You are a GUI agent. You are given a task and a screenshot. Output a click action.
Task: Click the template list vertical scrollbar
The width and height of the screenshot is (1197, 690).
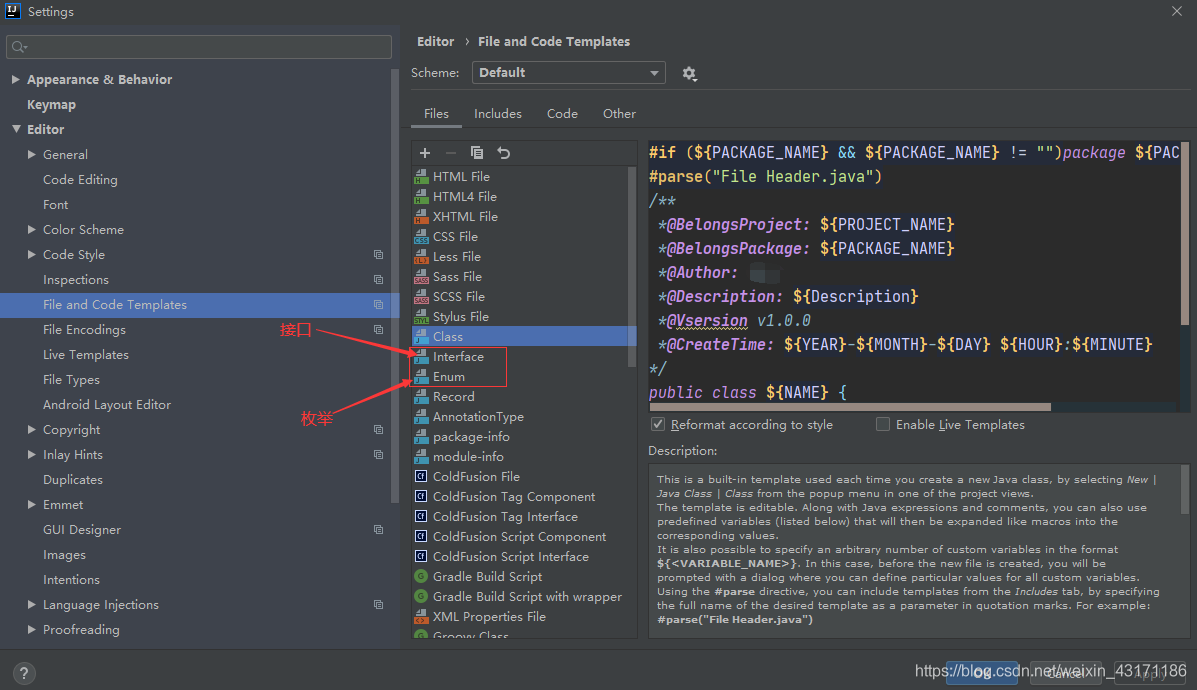[x=631, y=267]
